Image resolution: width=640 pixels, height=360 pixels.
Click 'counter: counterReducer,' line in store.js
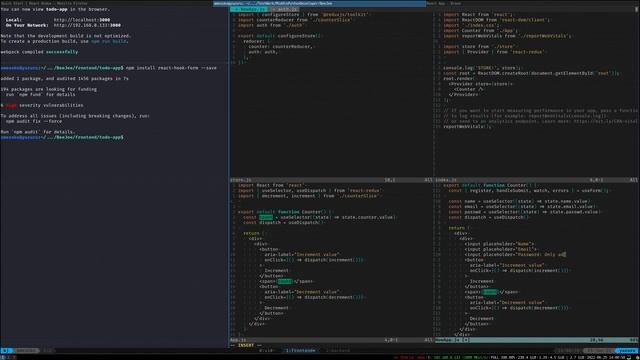point(280,47)
